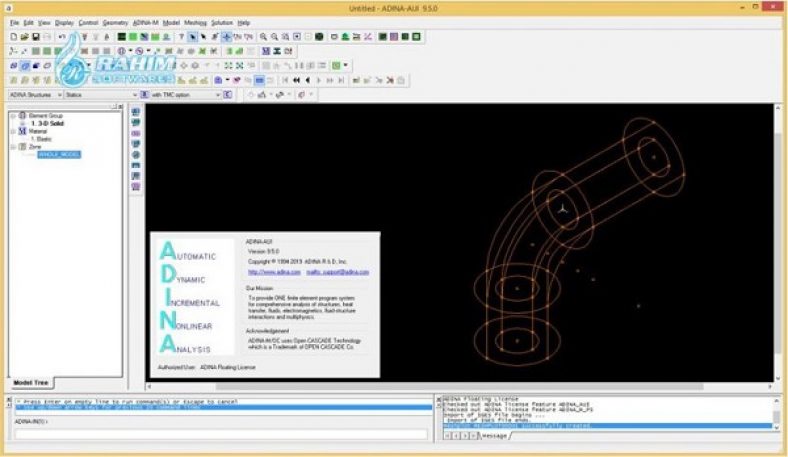The height and width of the screenshot is (457, 788).
Task: Click the fast rewind double-arrow icon
Action: [x=297, y=80]
